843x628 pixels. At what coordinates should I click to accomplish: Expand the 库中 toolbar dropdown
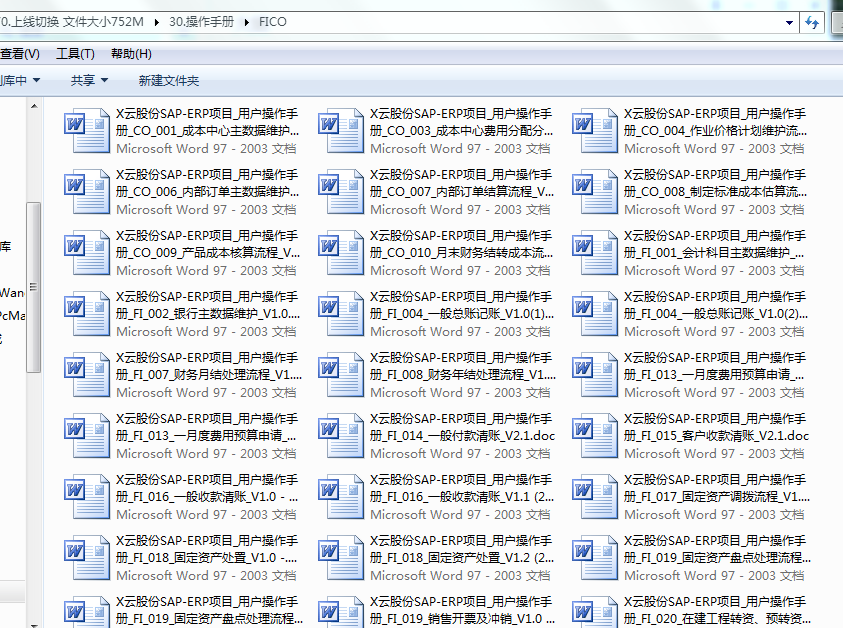(20, 80)
